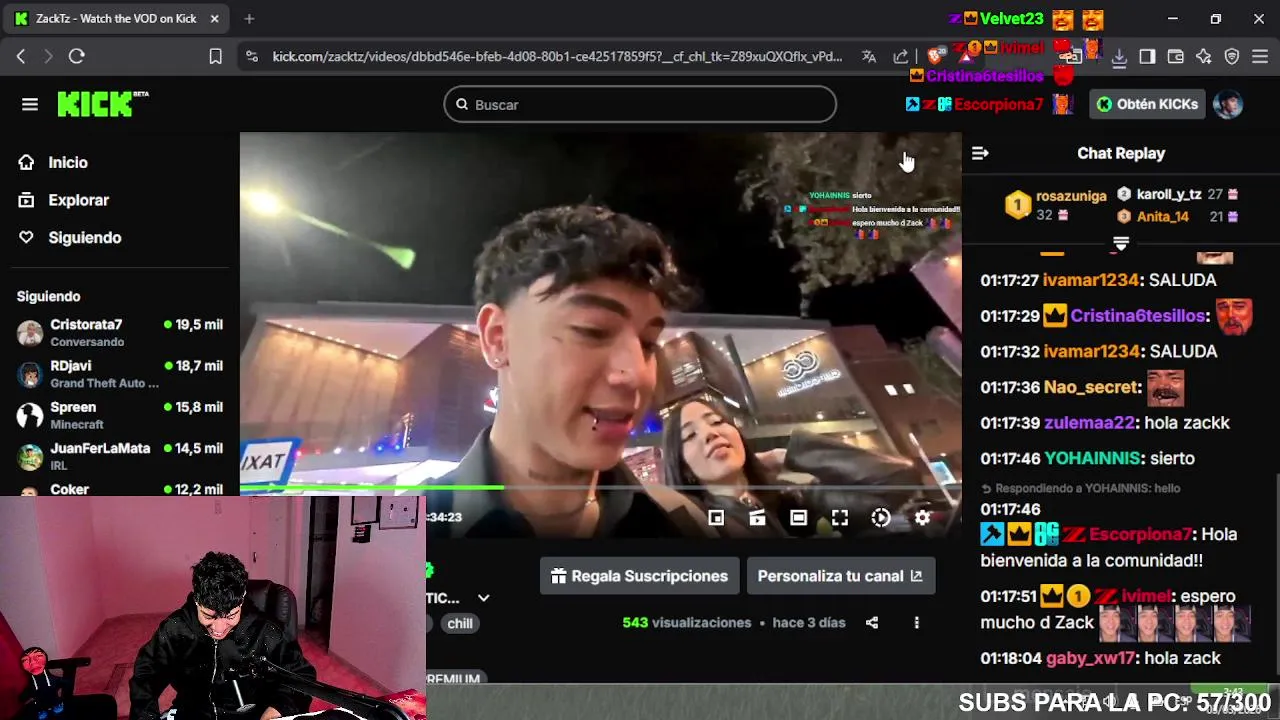Open playback speed control in player
The image size is (1280, 720).
tap(881, 517)
